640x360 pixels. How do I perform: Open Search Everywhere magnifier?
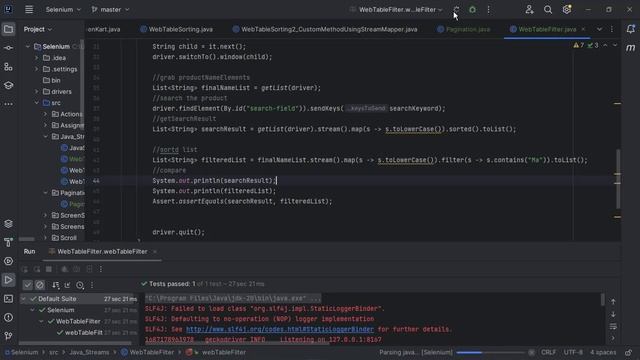(548, 9)
